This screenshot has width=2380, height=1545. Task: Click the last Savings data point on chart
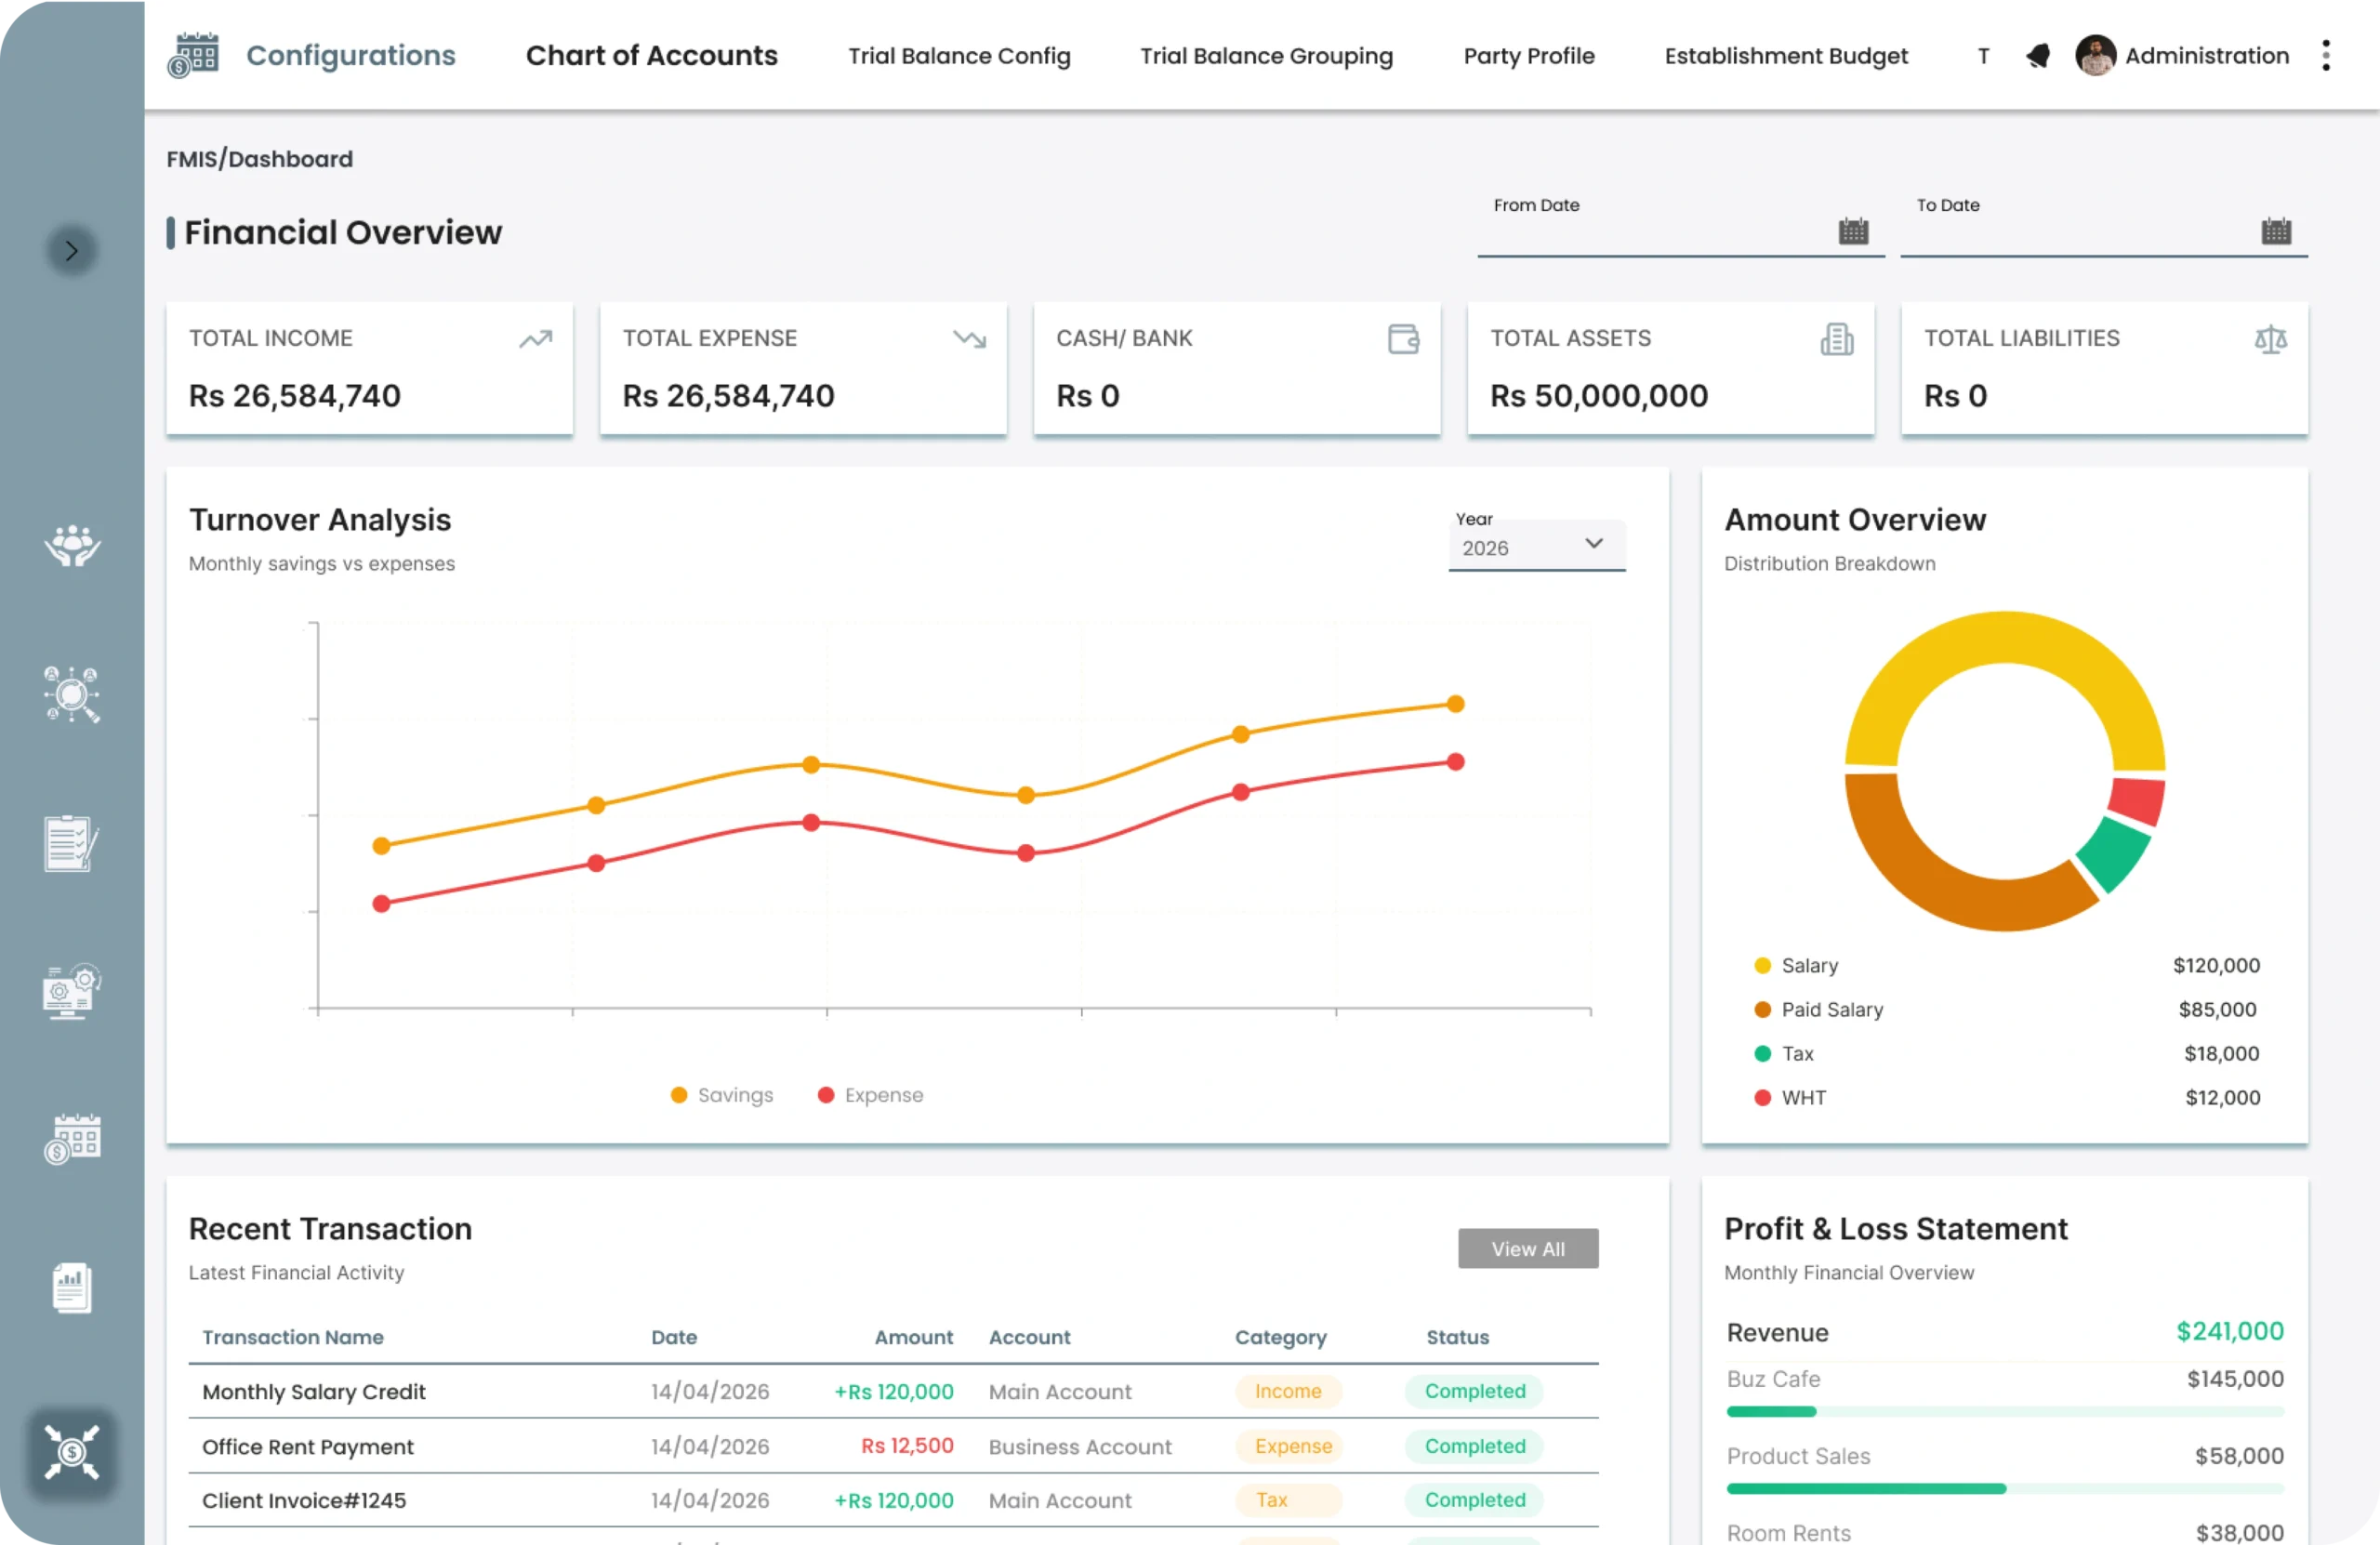coord(1455,704)
